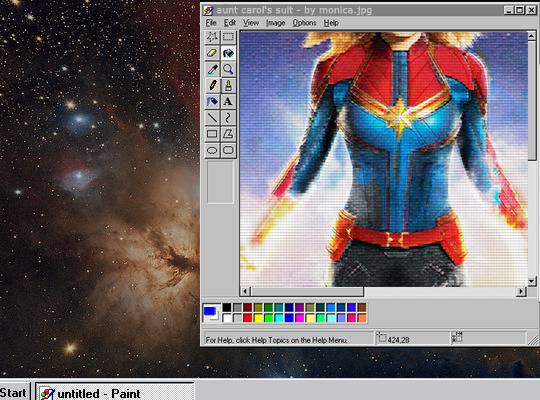This screenshot has height=400, width=540.
Task: Choose the maroon dark red swatch
Action: tap(248, 307)
